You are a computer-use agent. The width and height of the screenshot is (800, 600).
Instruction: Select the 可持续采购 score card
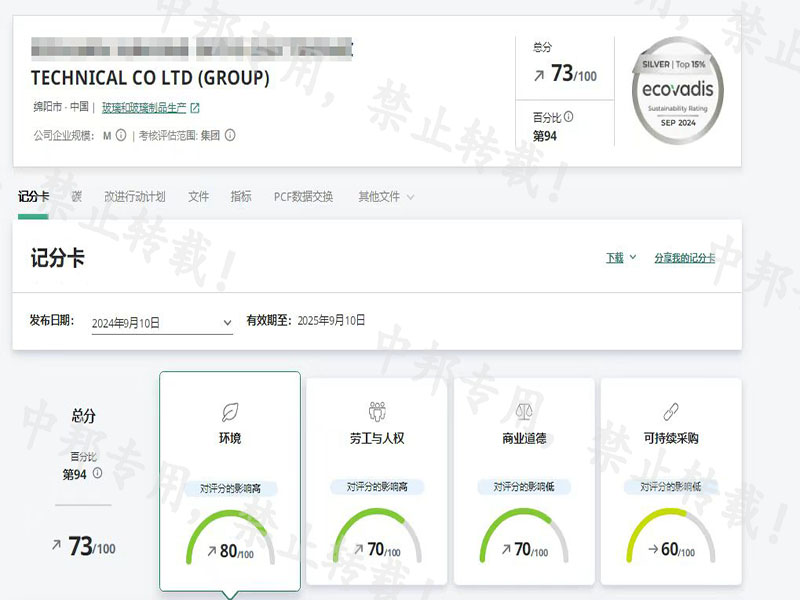click(x=671, y=480)
